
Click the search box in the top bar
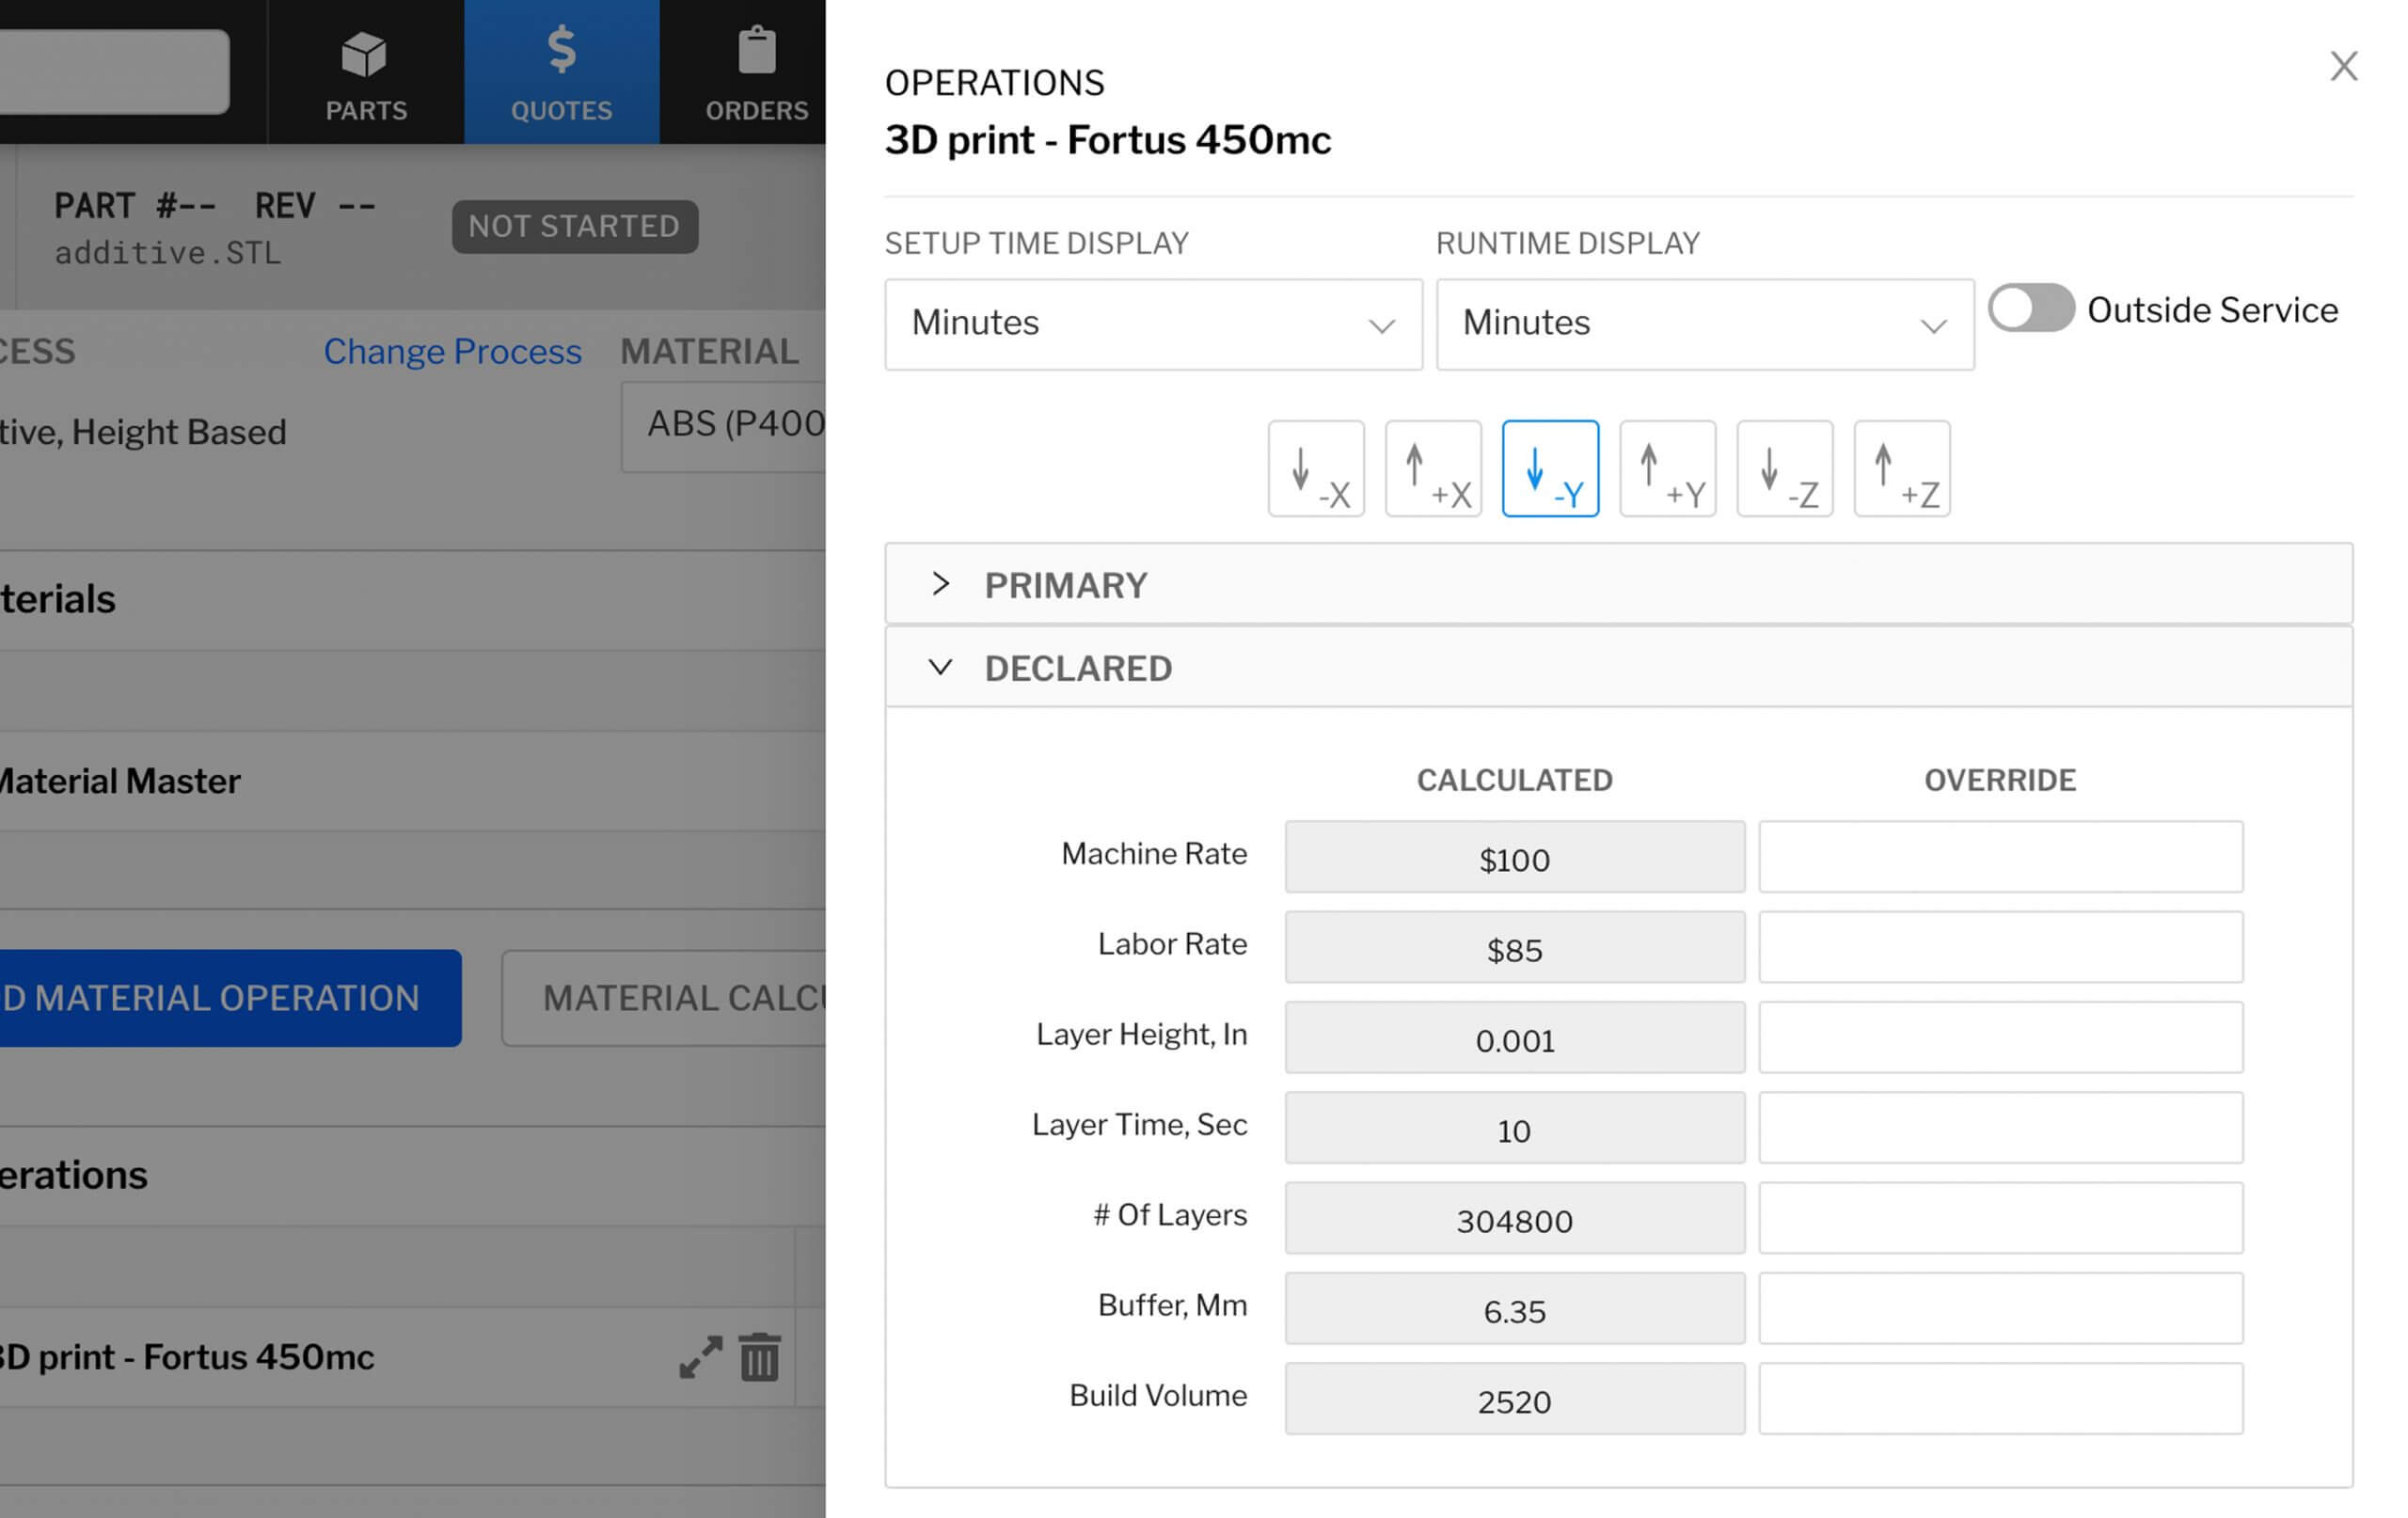pos(114,71)
